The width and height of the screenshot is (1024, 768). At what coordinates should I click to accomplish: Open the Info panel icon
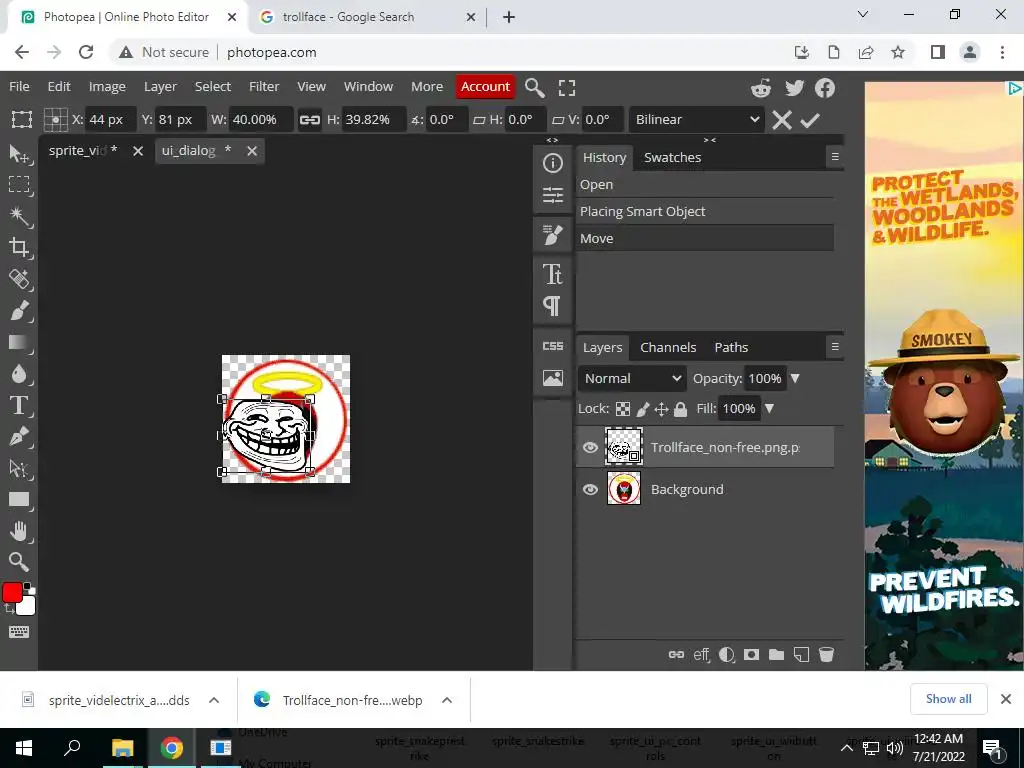(x=552, y=163)
